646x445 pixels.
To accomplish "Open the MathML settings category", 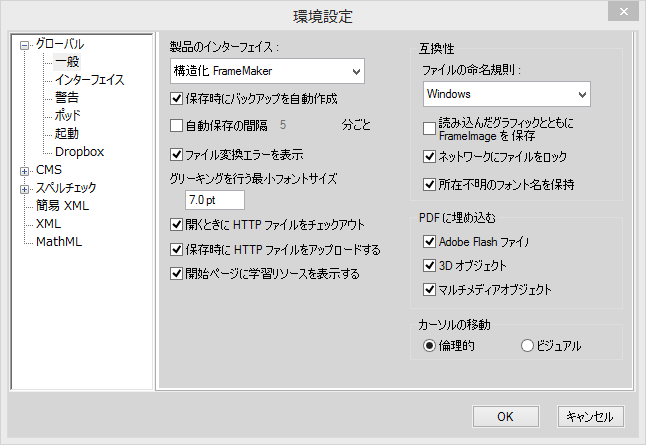I will pos(59,242).
